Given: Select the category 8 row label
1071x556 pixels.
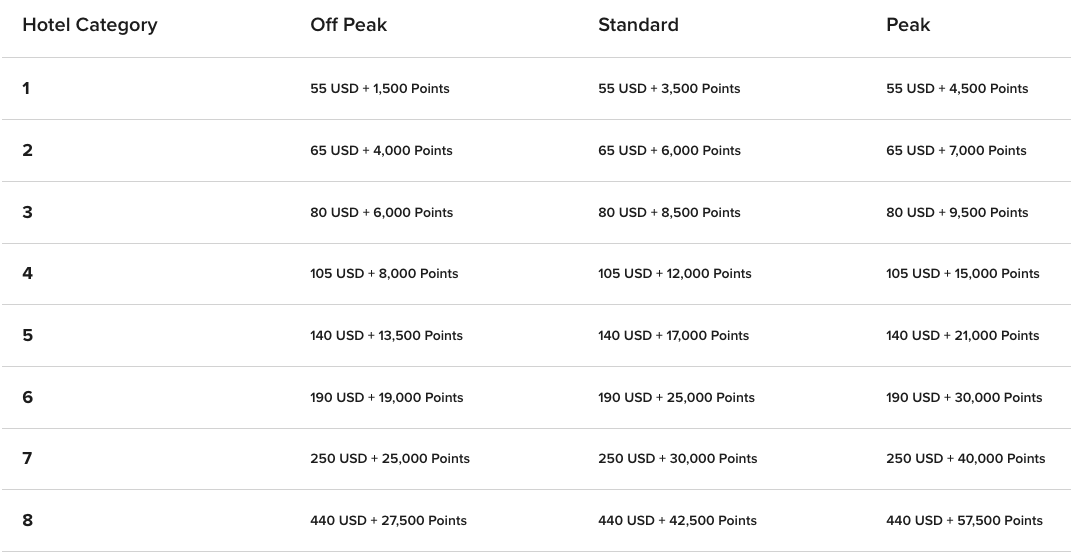Looking at the screenshot, I should pos(27,520).
